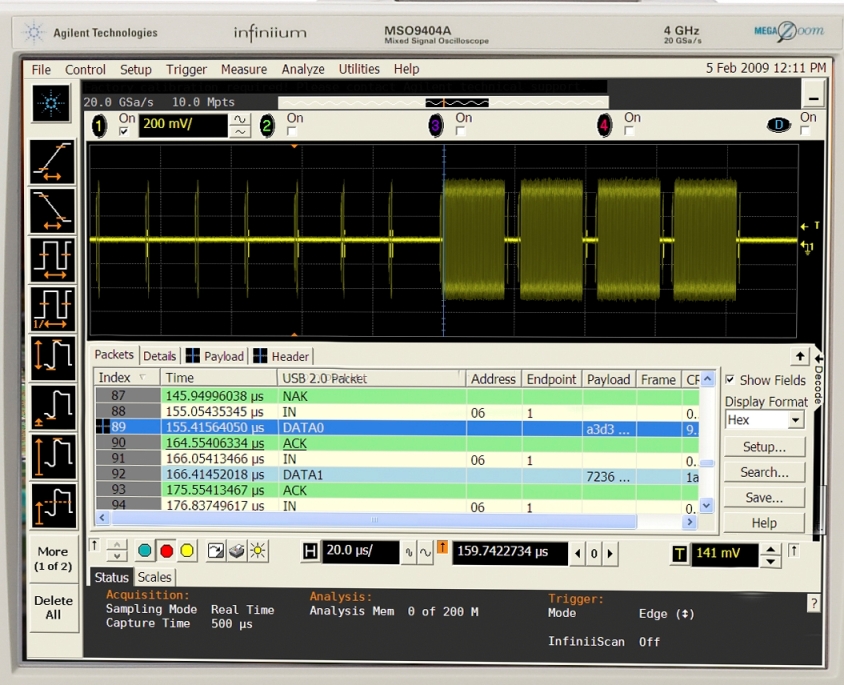Click the Delete All button

tap(53, 608)
